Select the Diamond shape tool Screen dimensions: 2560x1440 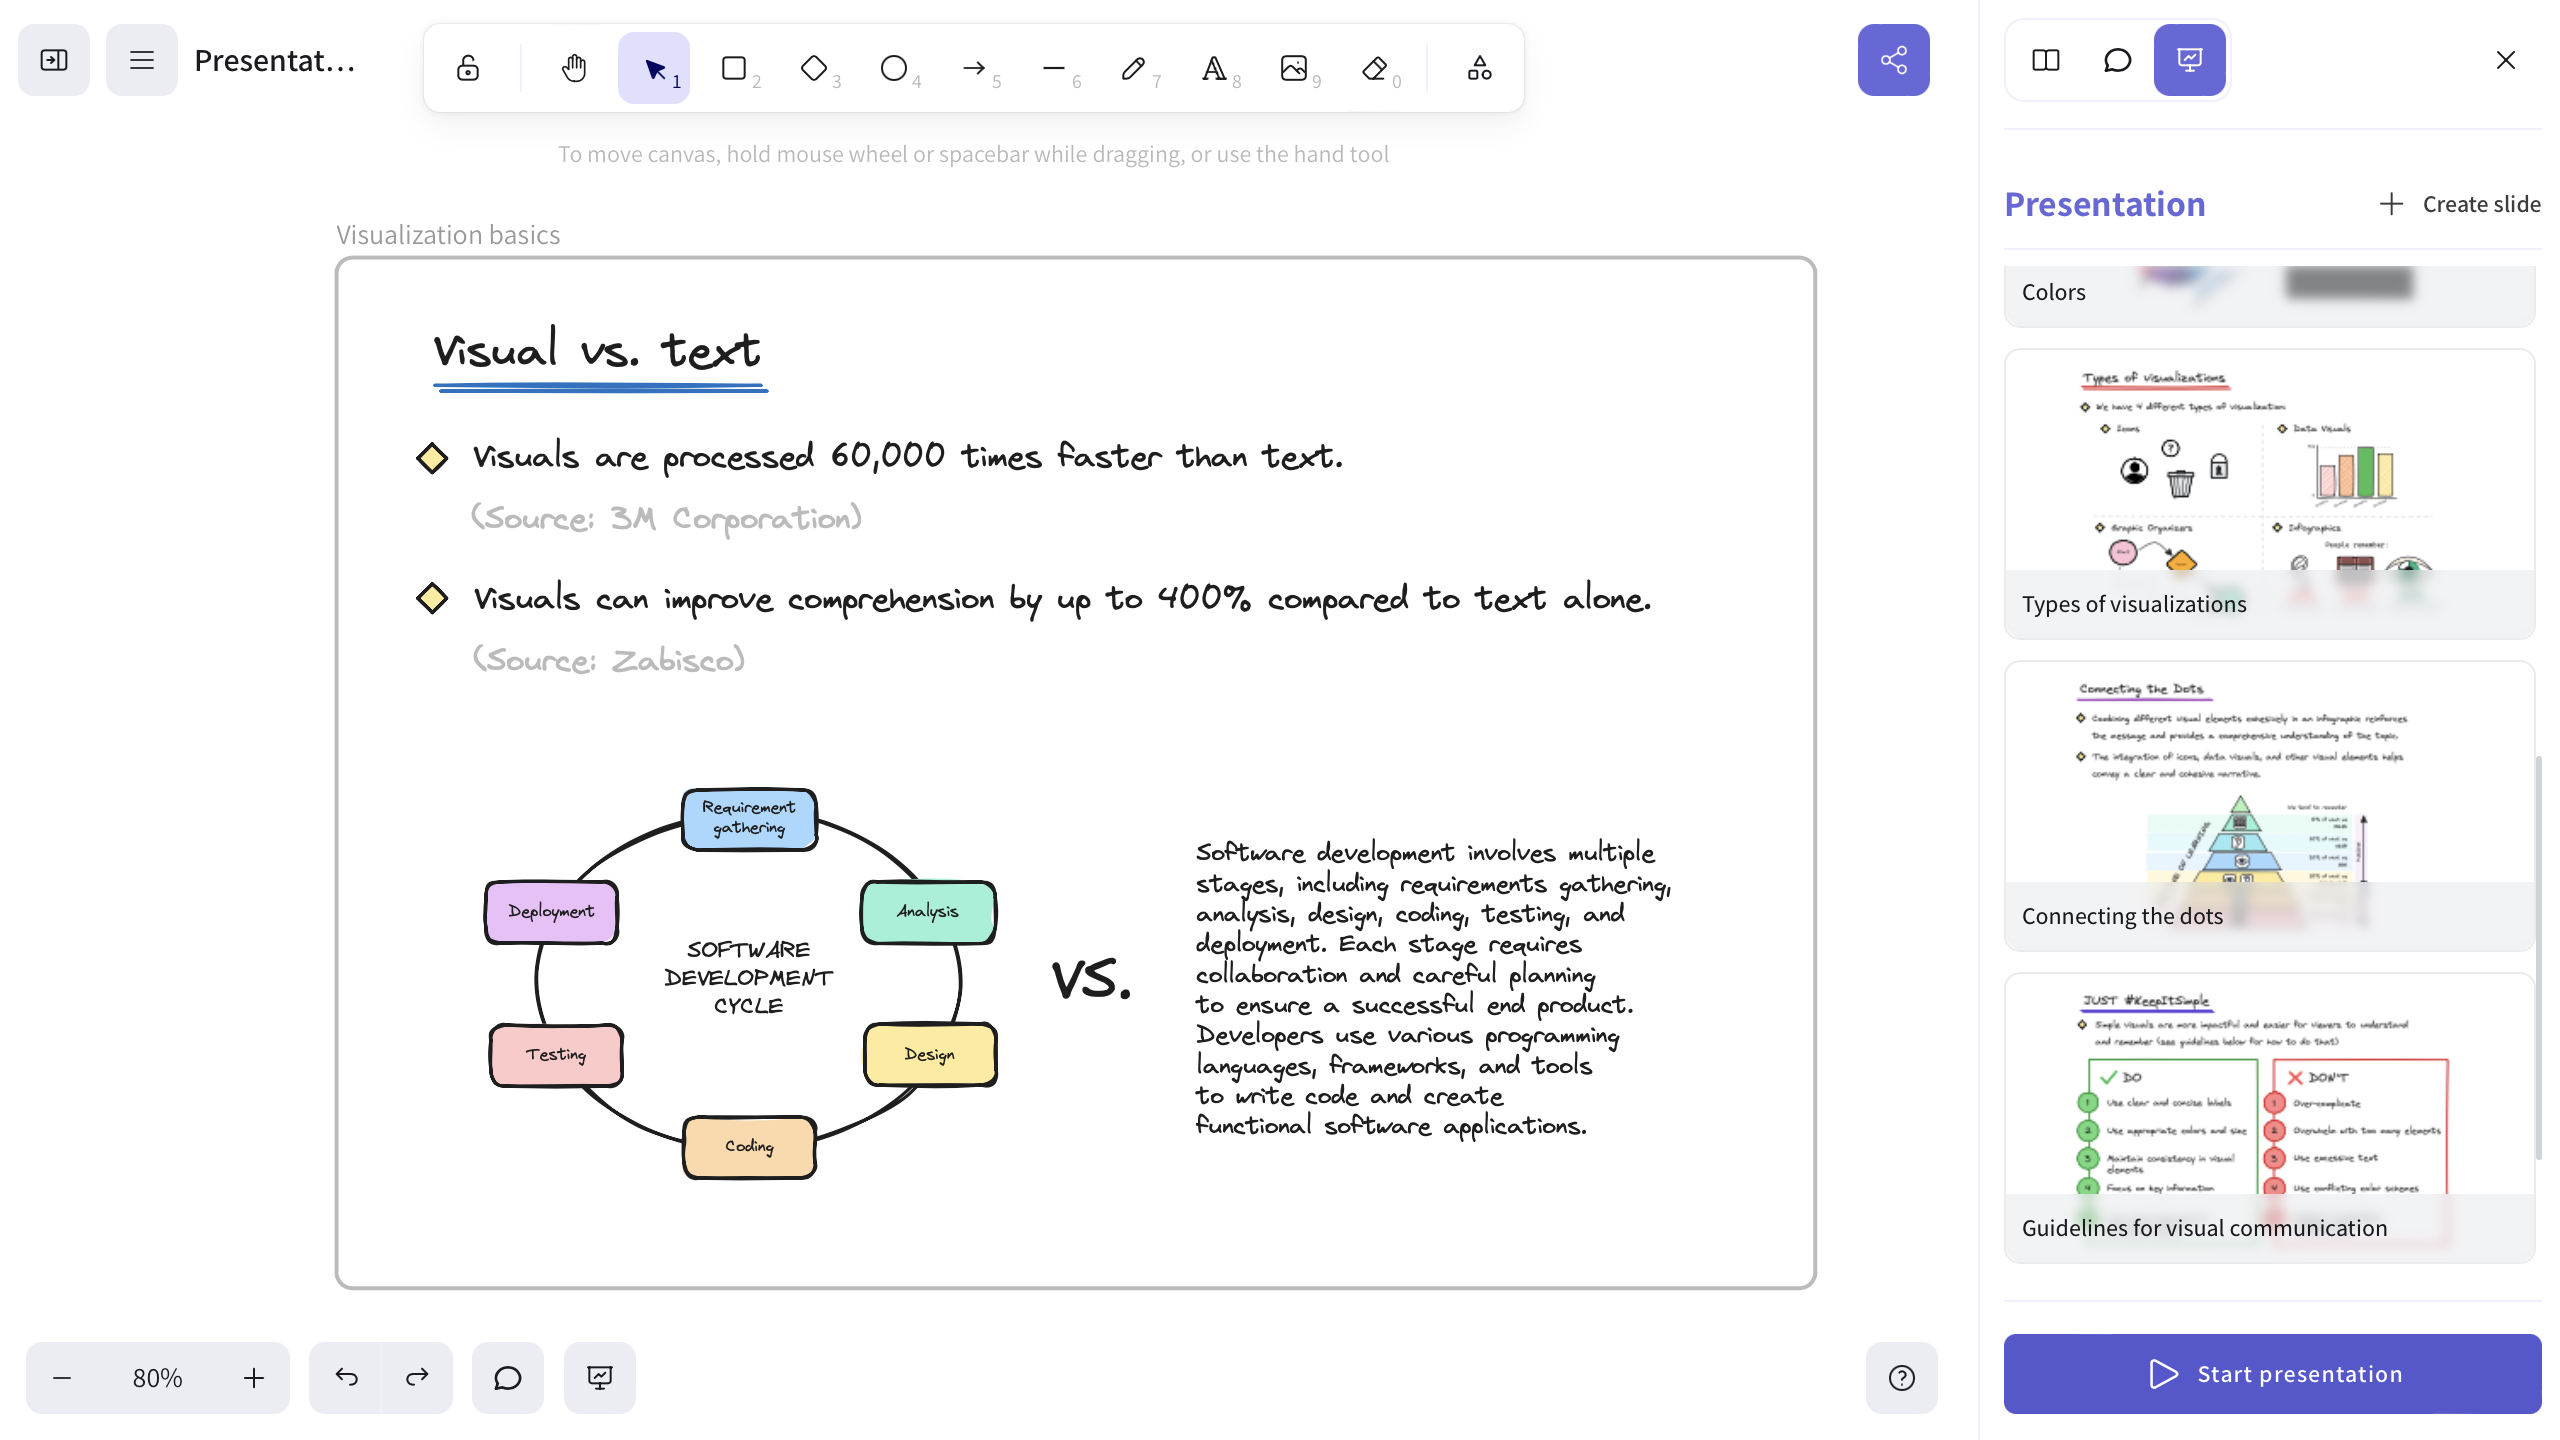pyautogui.click(x=815, y=67)
